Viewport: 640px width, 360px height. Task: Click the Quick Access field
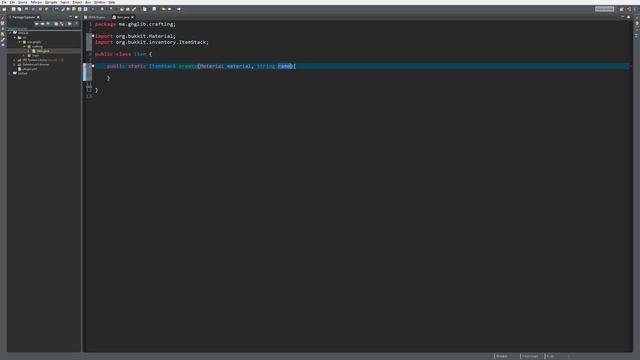[x=604, y=9]
